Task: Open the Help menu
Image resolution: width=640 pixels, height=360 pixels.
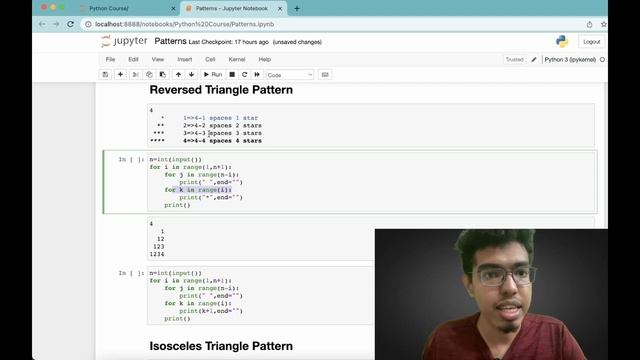Action: 264,59
